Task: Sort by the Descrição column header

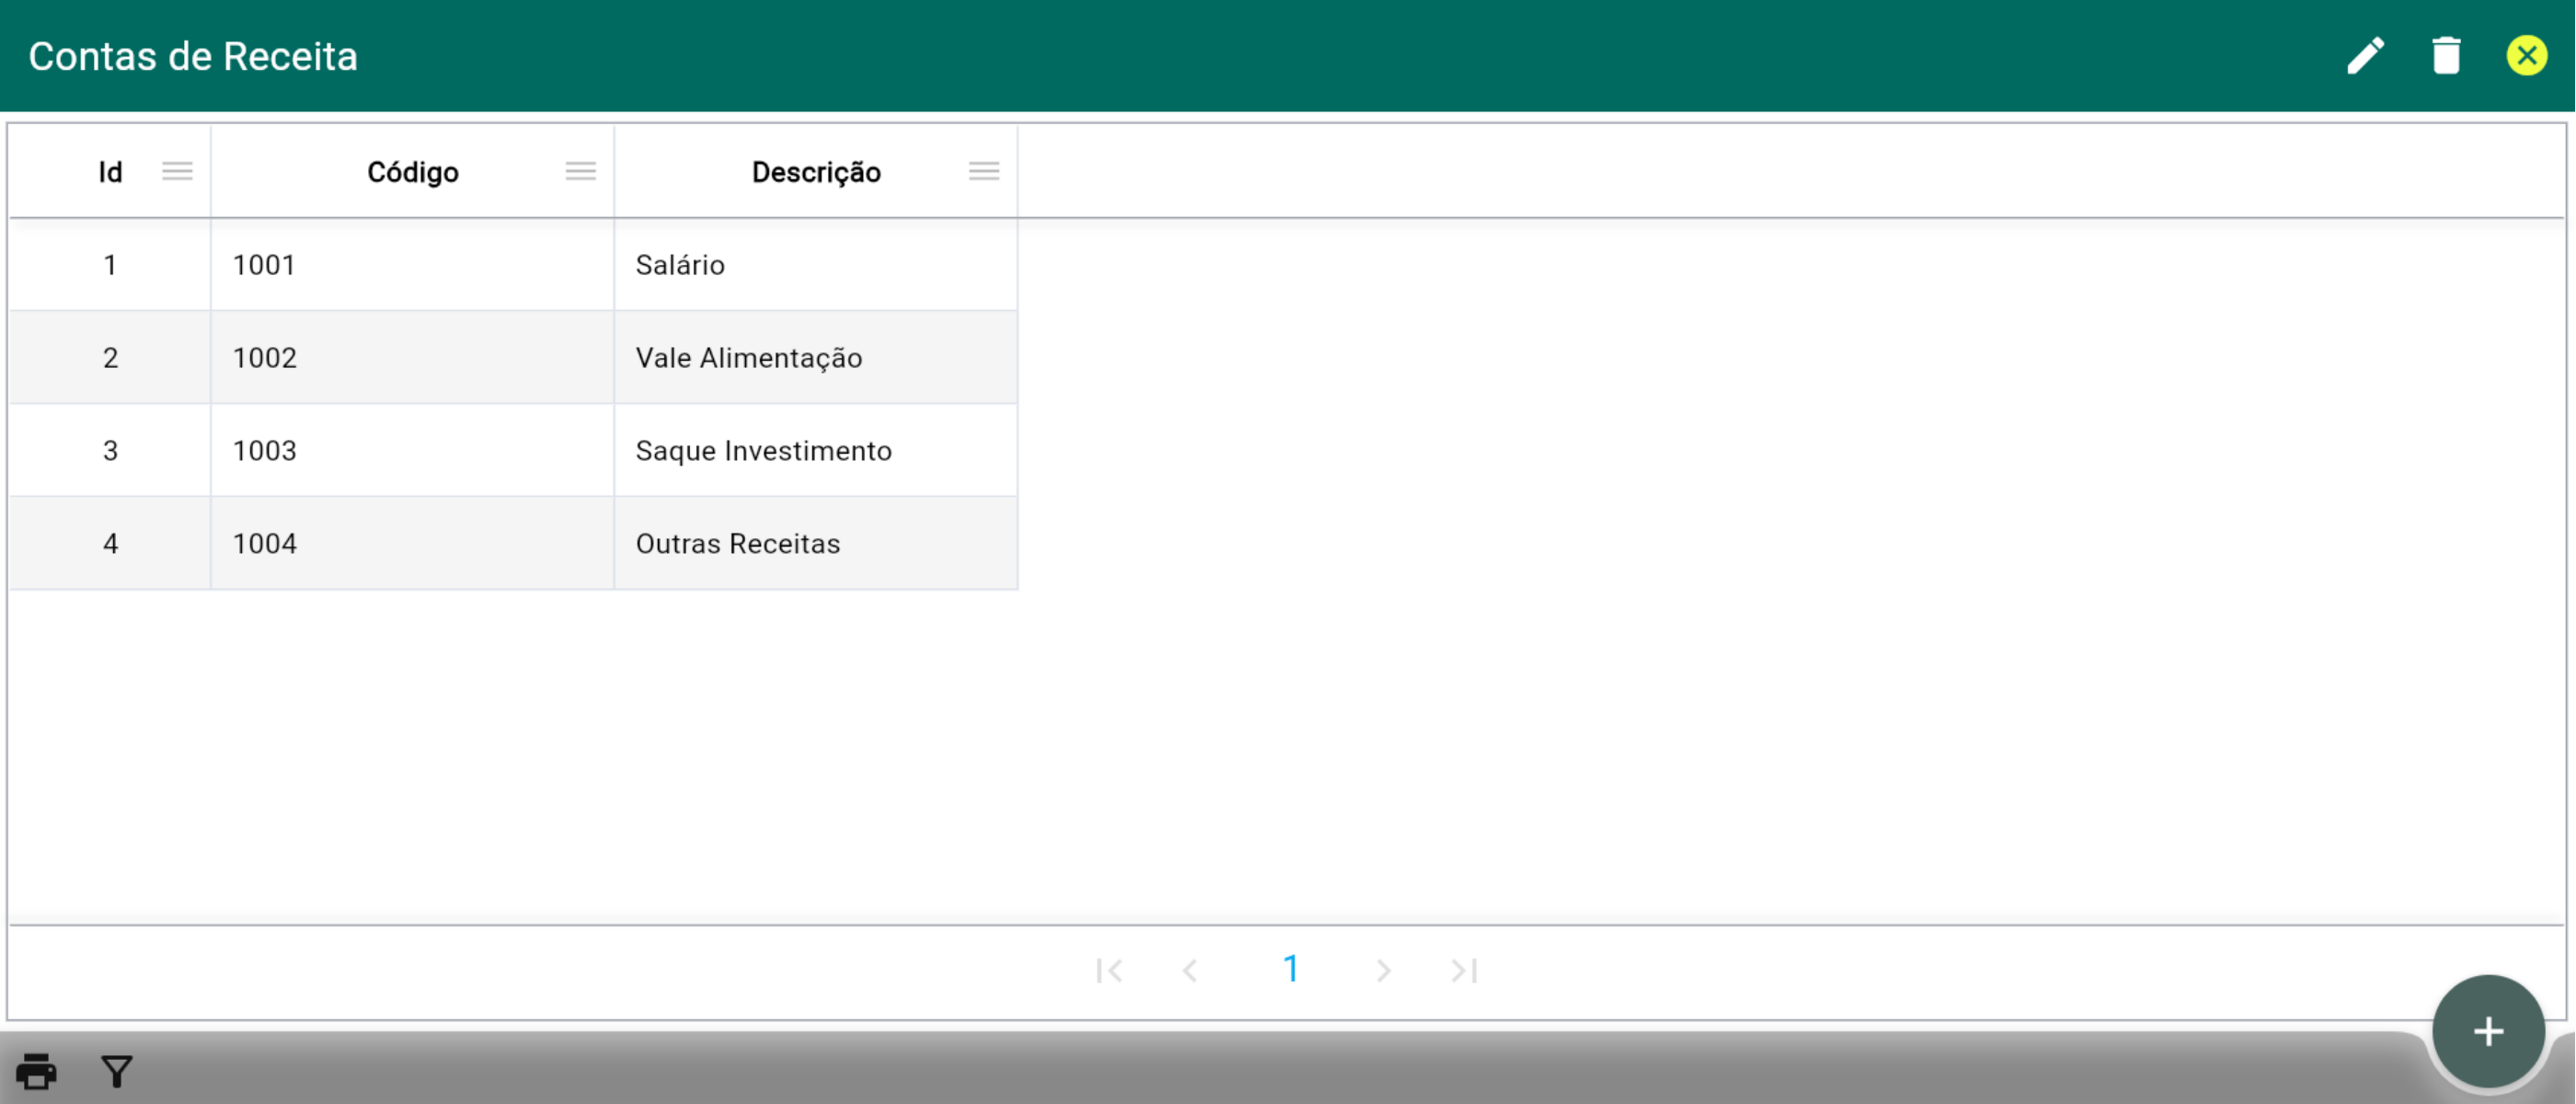Action: [x=815, y=172]
